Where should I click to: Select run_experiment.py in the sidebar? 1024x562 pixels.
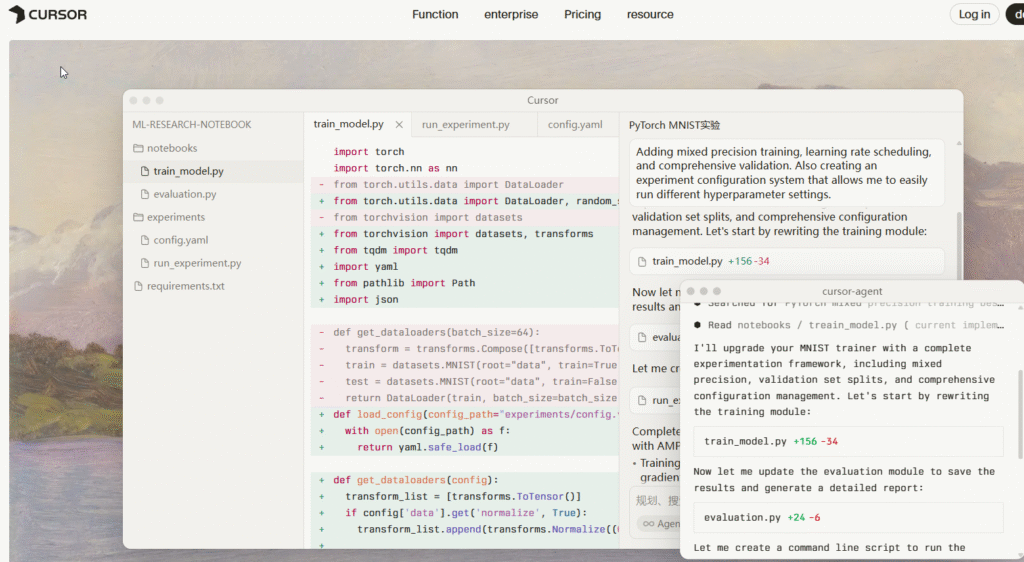(x=196, y=263)
